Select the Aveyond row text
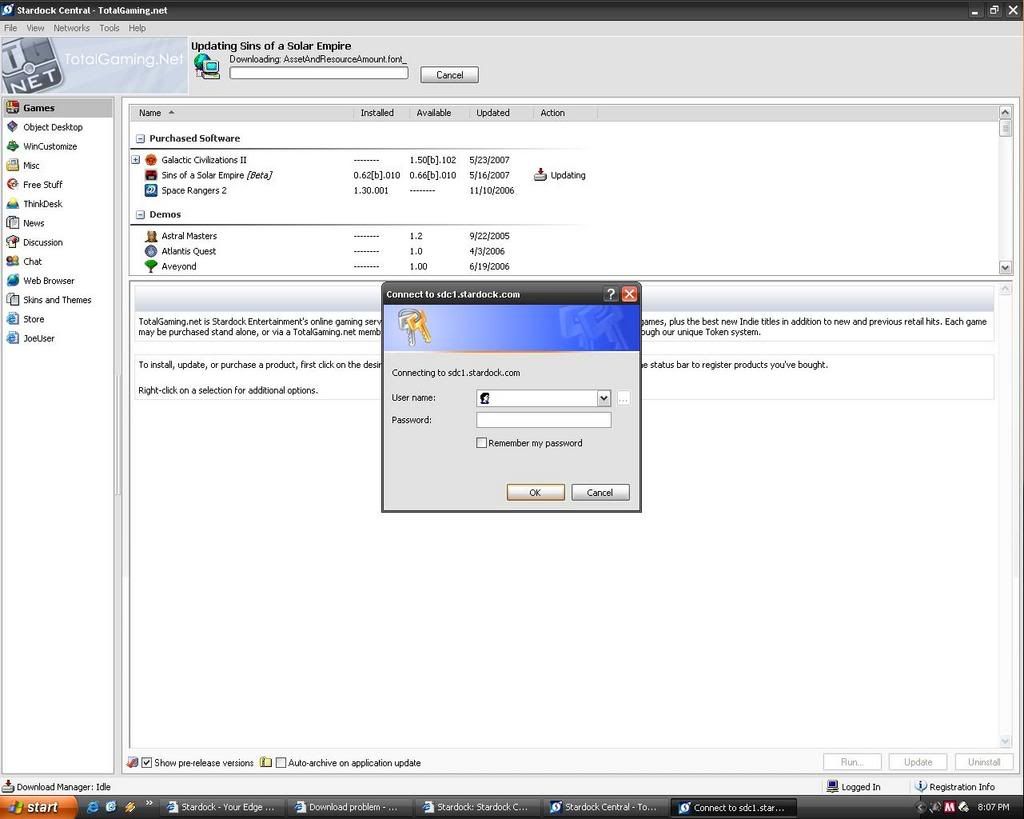The image size is (1024, 819). click(179, 266)
